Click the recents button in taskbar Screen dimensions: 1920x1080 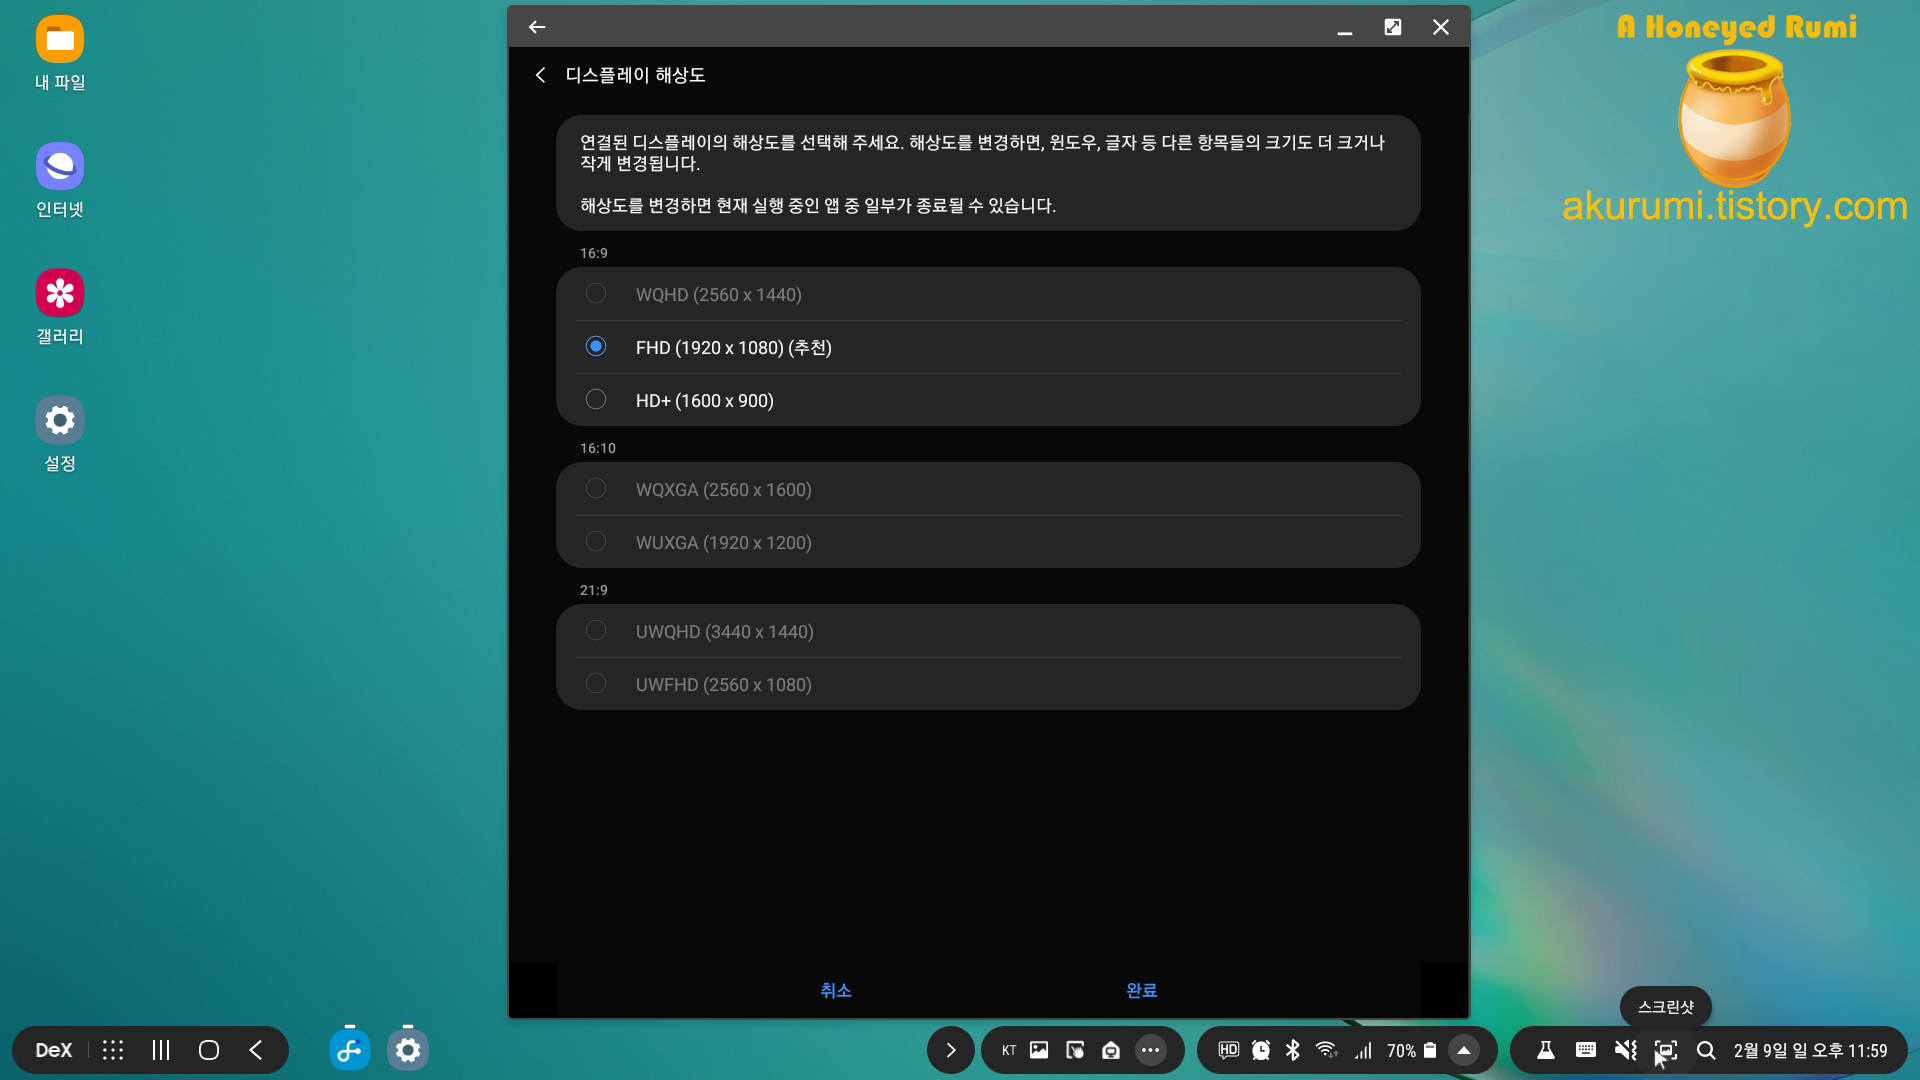(x=161, y=1050)
